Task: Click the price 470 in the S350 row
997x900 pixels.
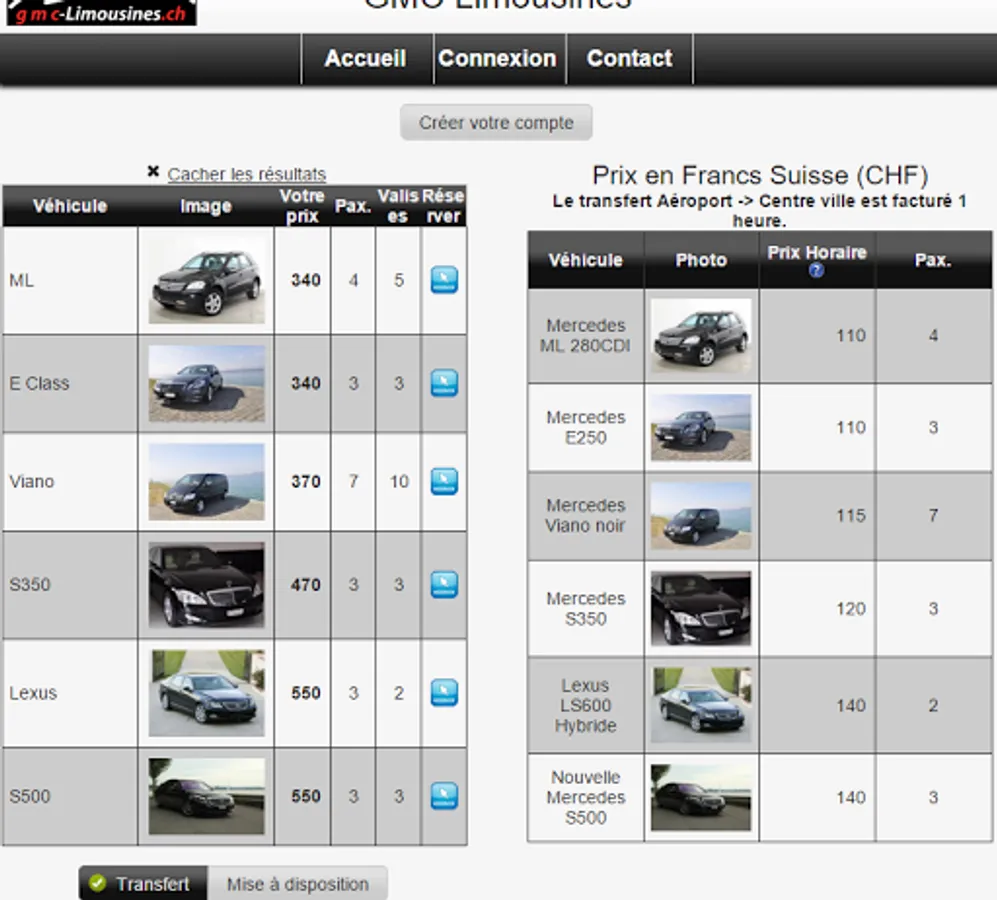Action: click(x=306, y=585)
